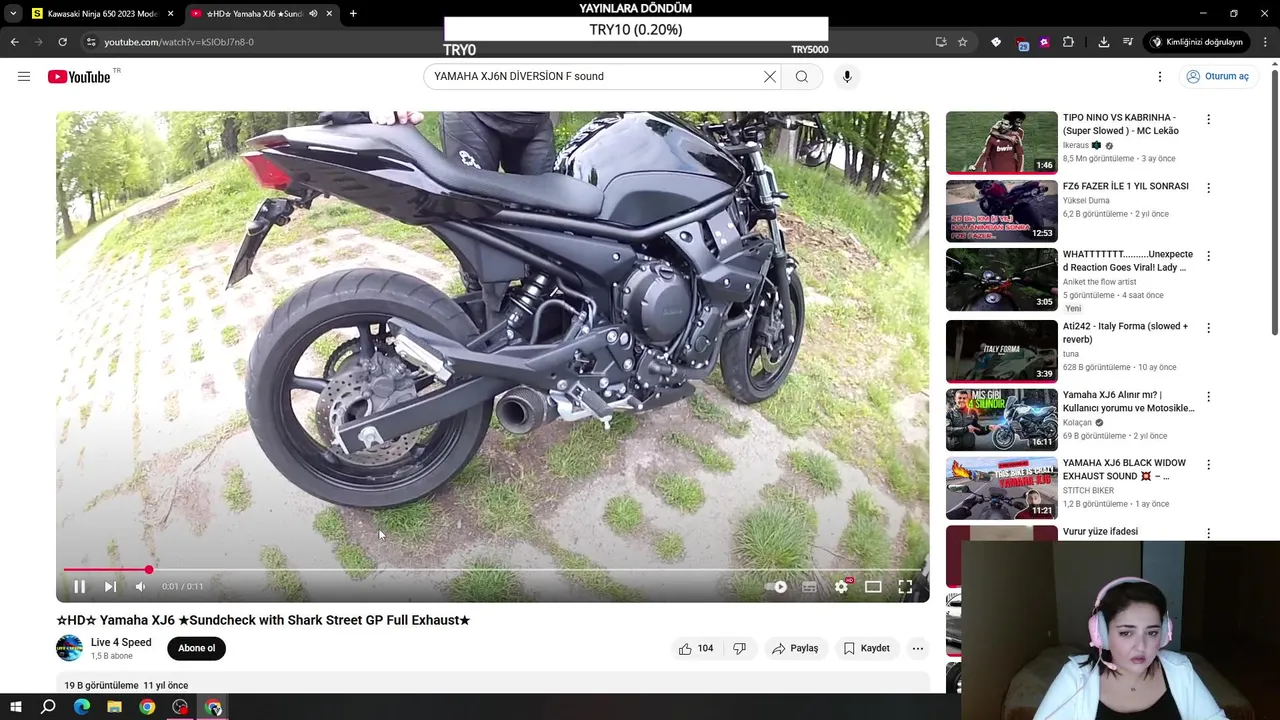
Task: Like the video with thumbs up
Action: (695, 648)
